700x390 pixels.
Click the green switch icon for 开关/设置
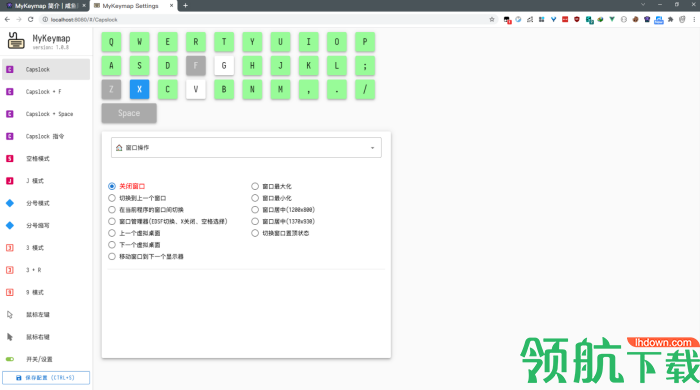pos(10,359)
